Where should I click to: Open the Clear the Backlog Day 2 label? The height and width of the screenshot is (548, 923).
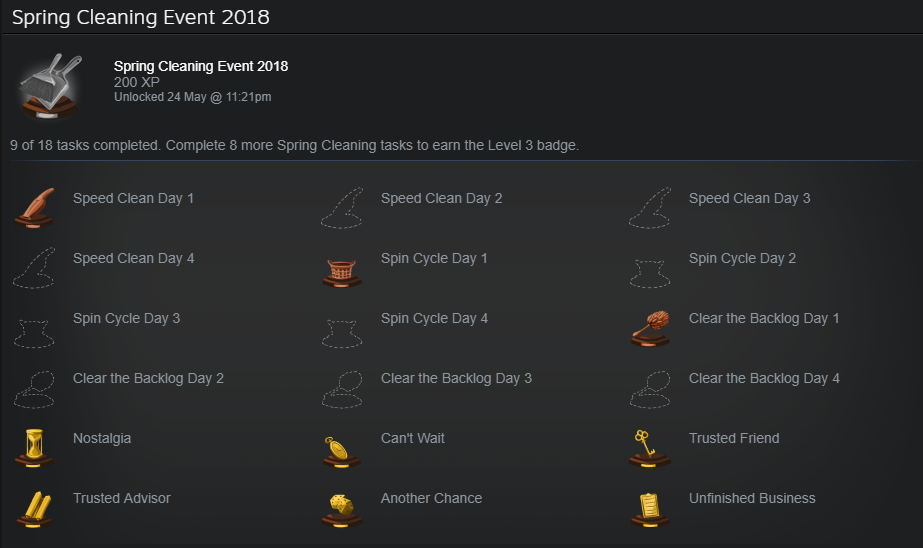tap(148, 378)
